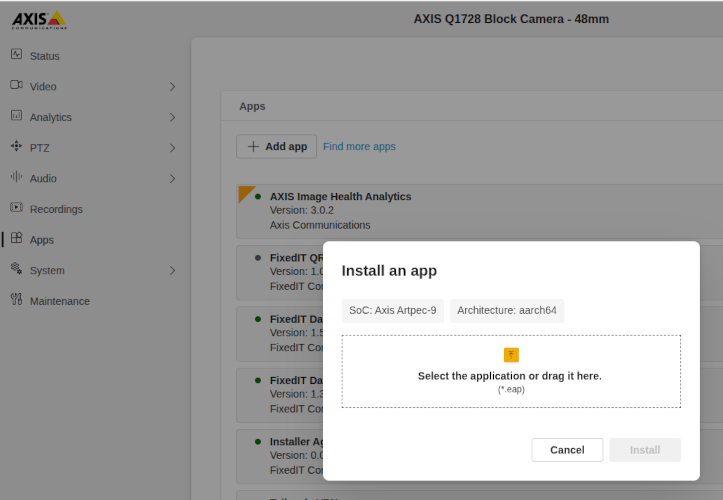Click the Axis Communications vendor text

pyautogui.click(x=320, y=225)
